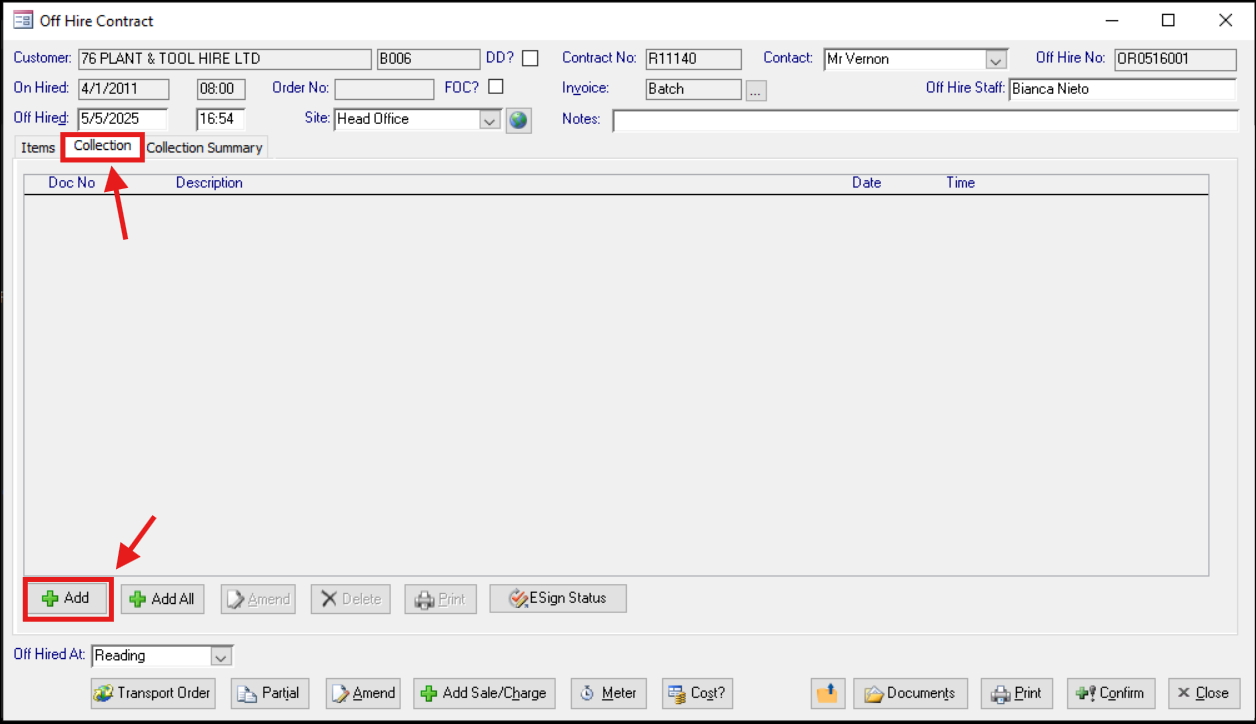Tick the FOC? checkbox
The width and height of the screenshot is (1256, 724).
point(495,87)
